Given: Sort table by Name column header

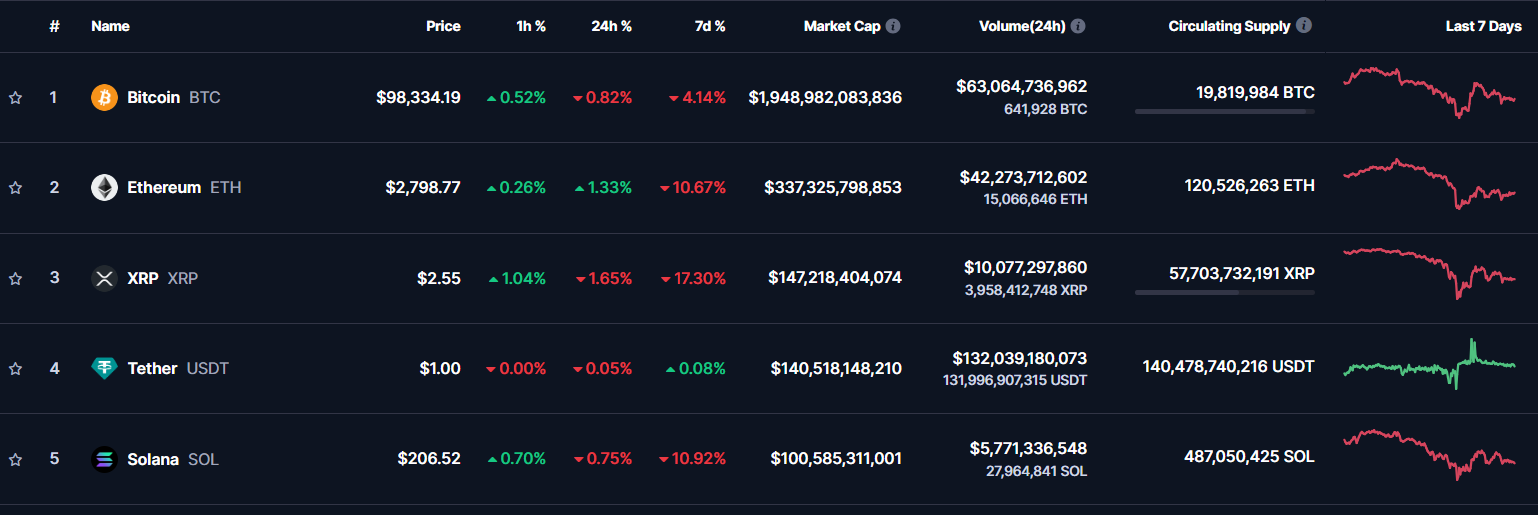Looking at the screenshot, I should [110, 26].
